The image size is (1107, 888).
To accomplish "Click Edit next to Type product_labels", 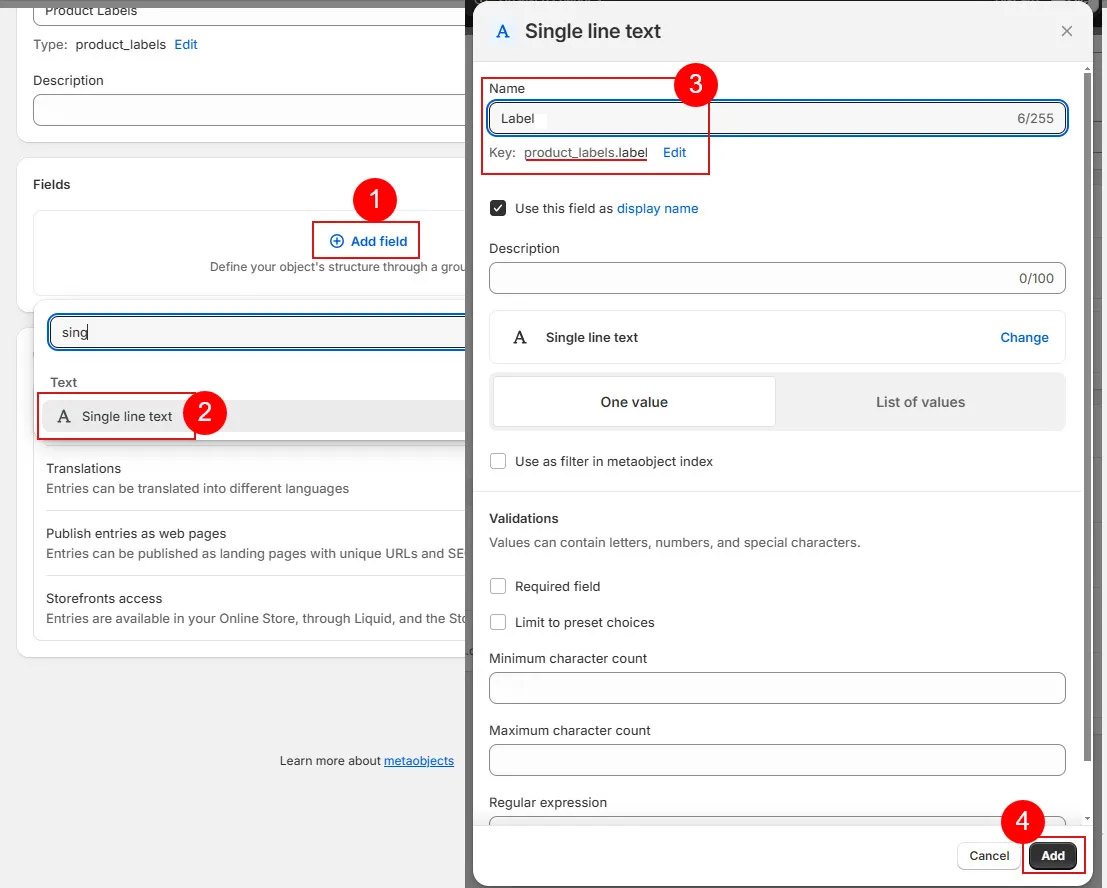I will click(x=186, y=45).
